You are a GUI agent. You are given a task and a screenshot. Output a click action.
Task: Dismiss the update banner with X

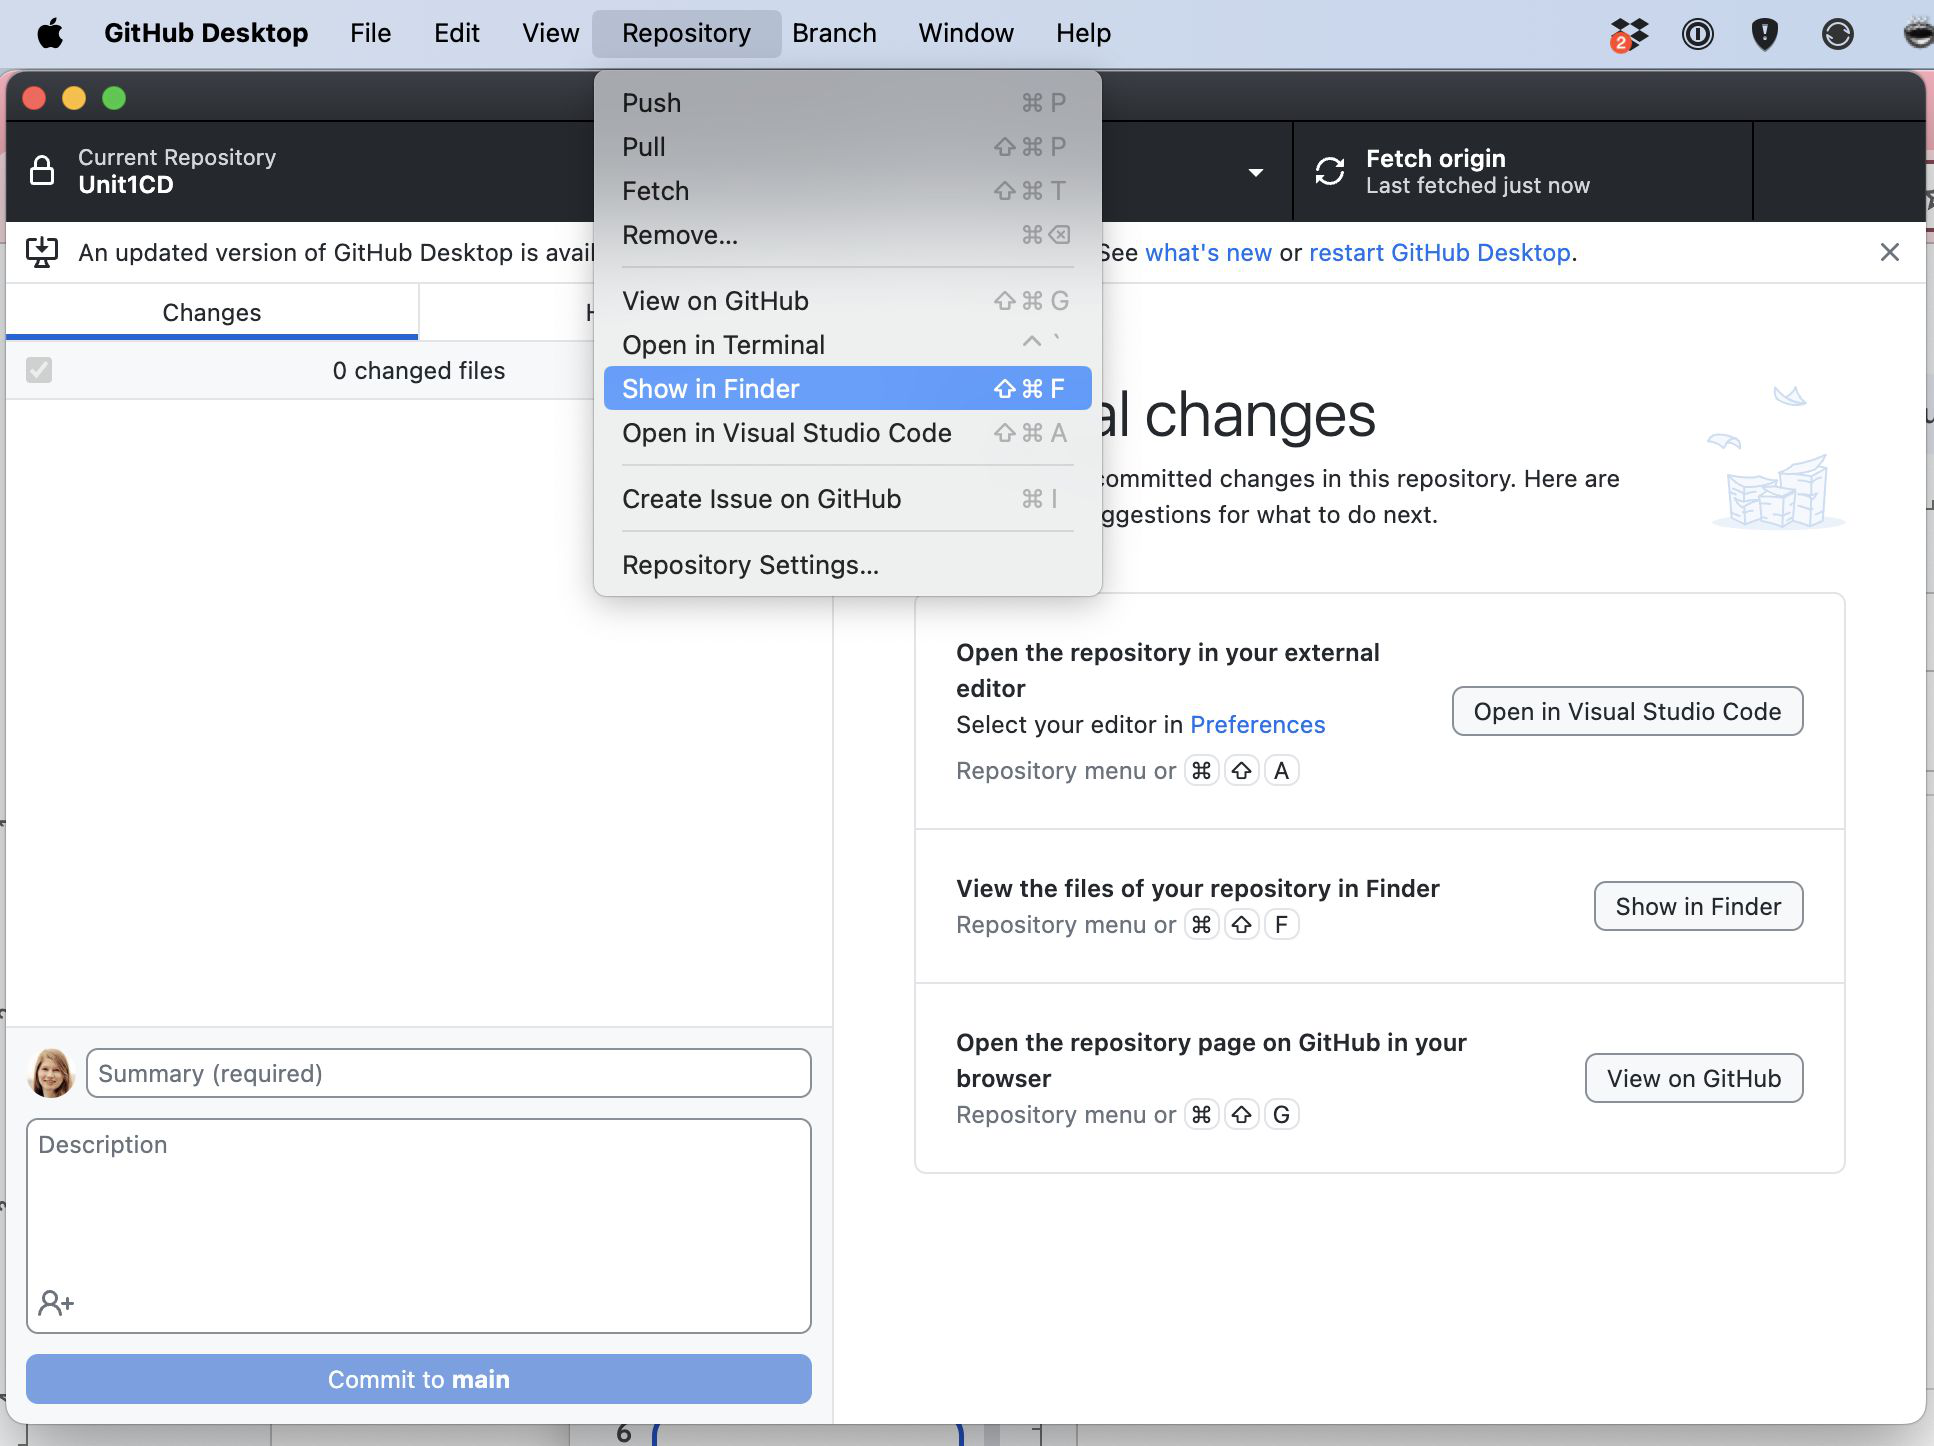click(x=1889, y=252)
